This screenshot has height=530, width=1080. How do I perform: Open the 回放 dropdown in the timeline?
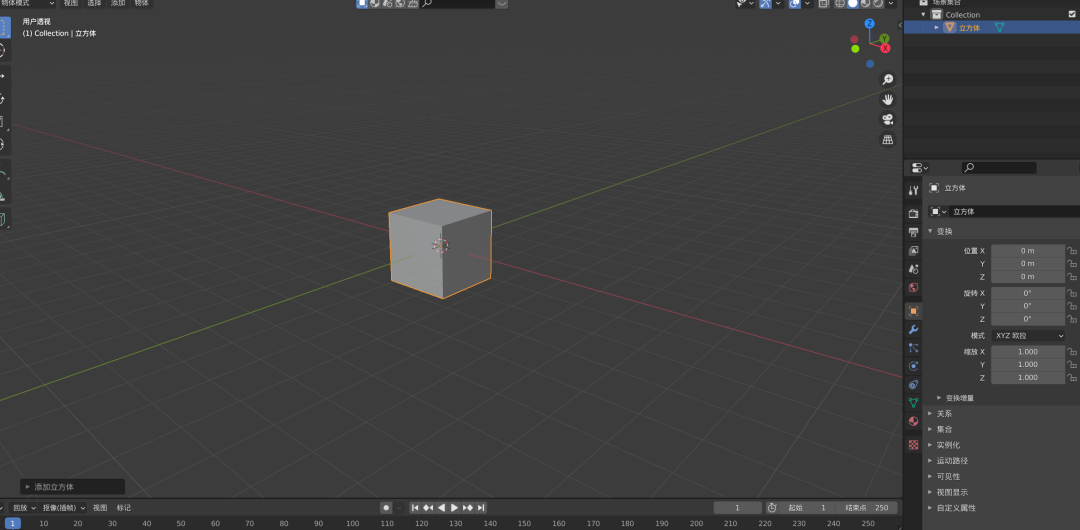click(24, 508)
